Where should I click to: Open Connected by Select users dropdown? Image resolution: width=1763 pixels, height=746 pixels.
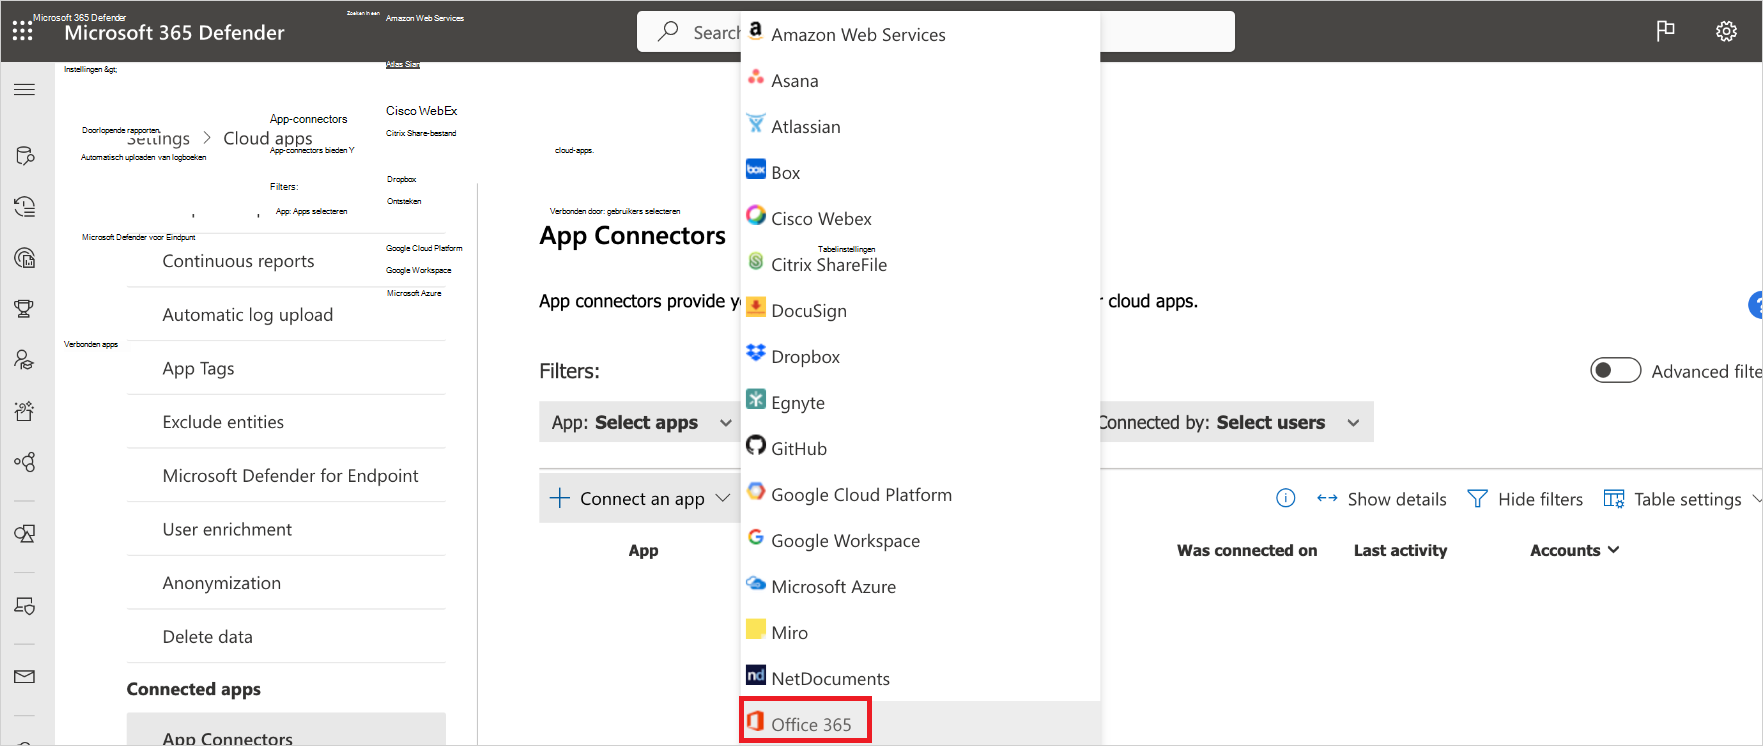click(1236, 422)
